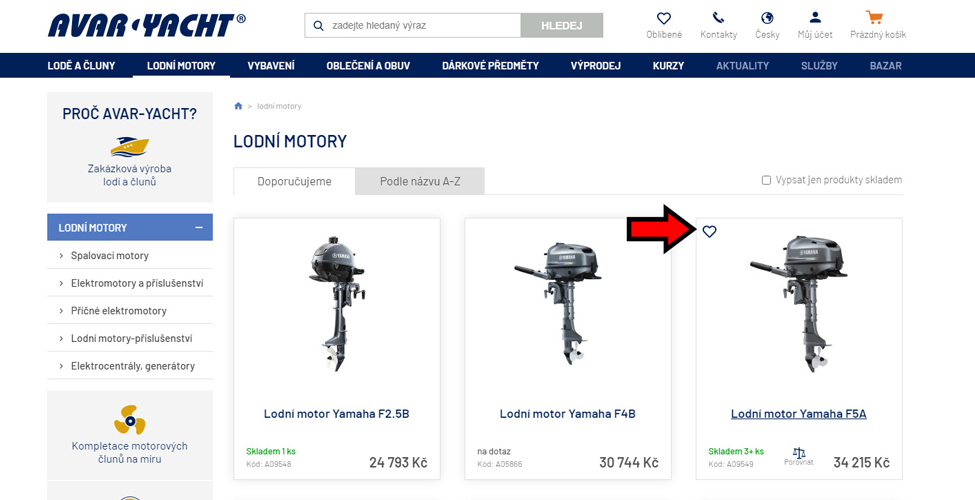Click the magnifier icon in search box

click(x=319, y=26)
